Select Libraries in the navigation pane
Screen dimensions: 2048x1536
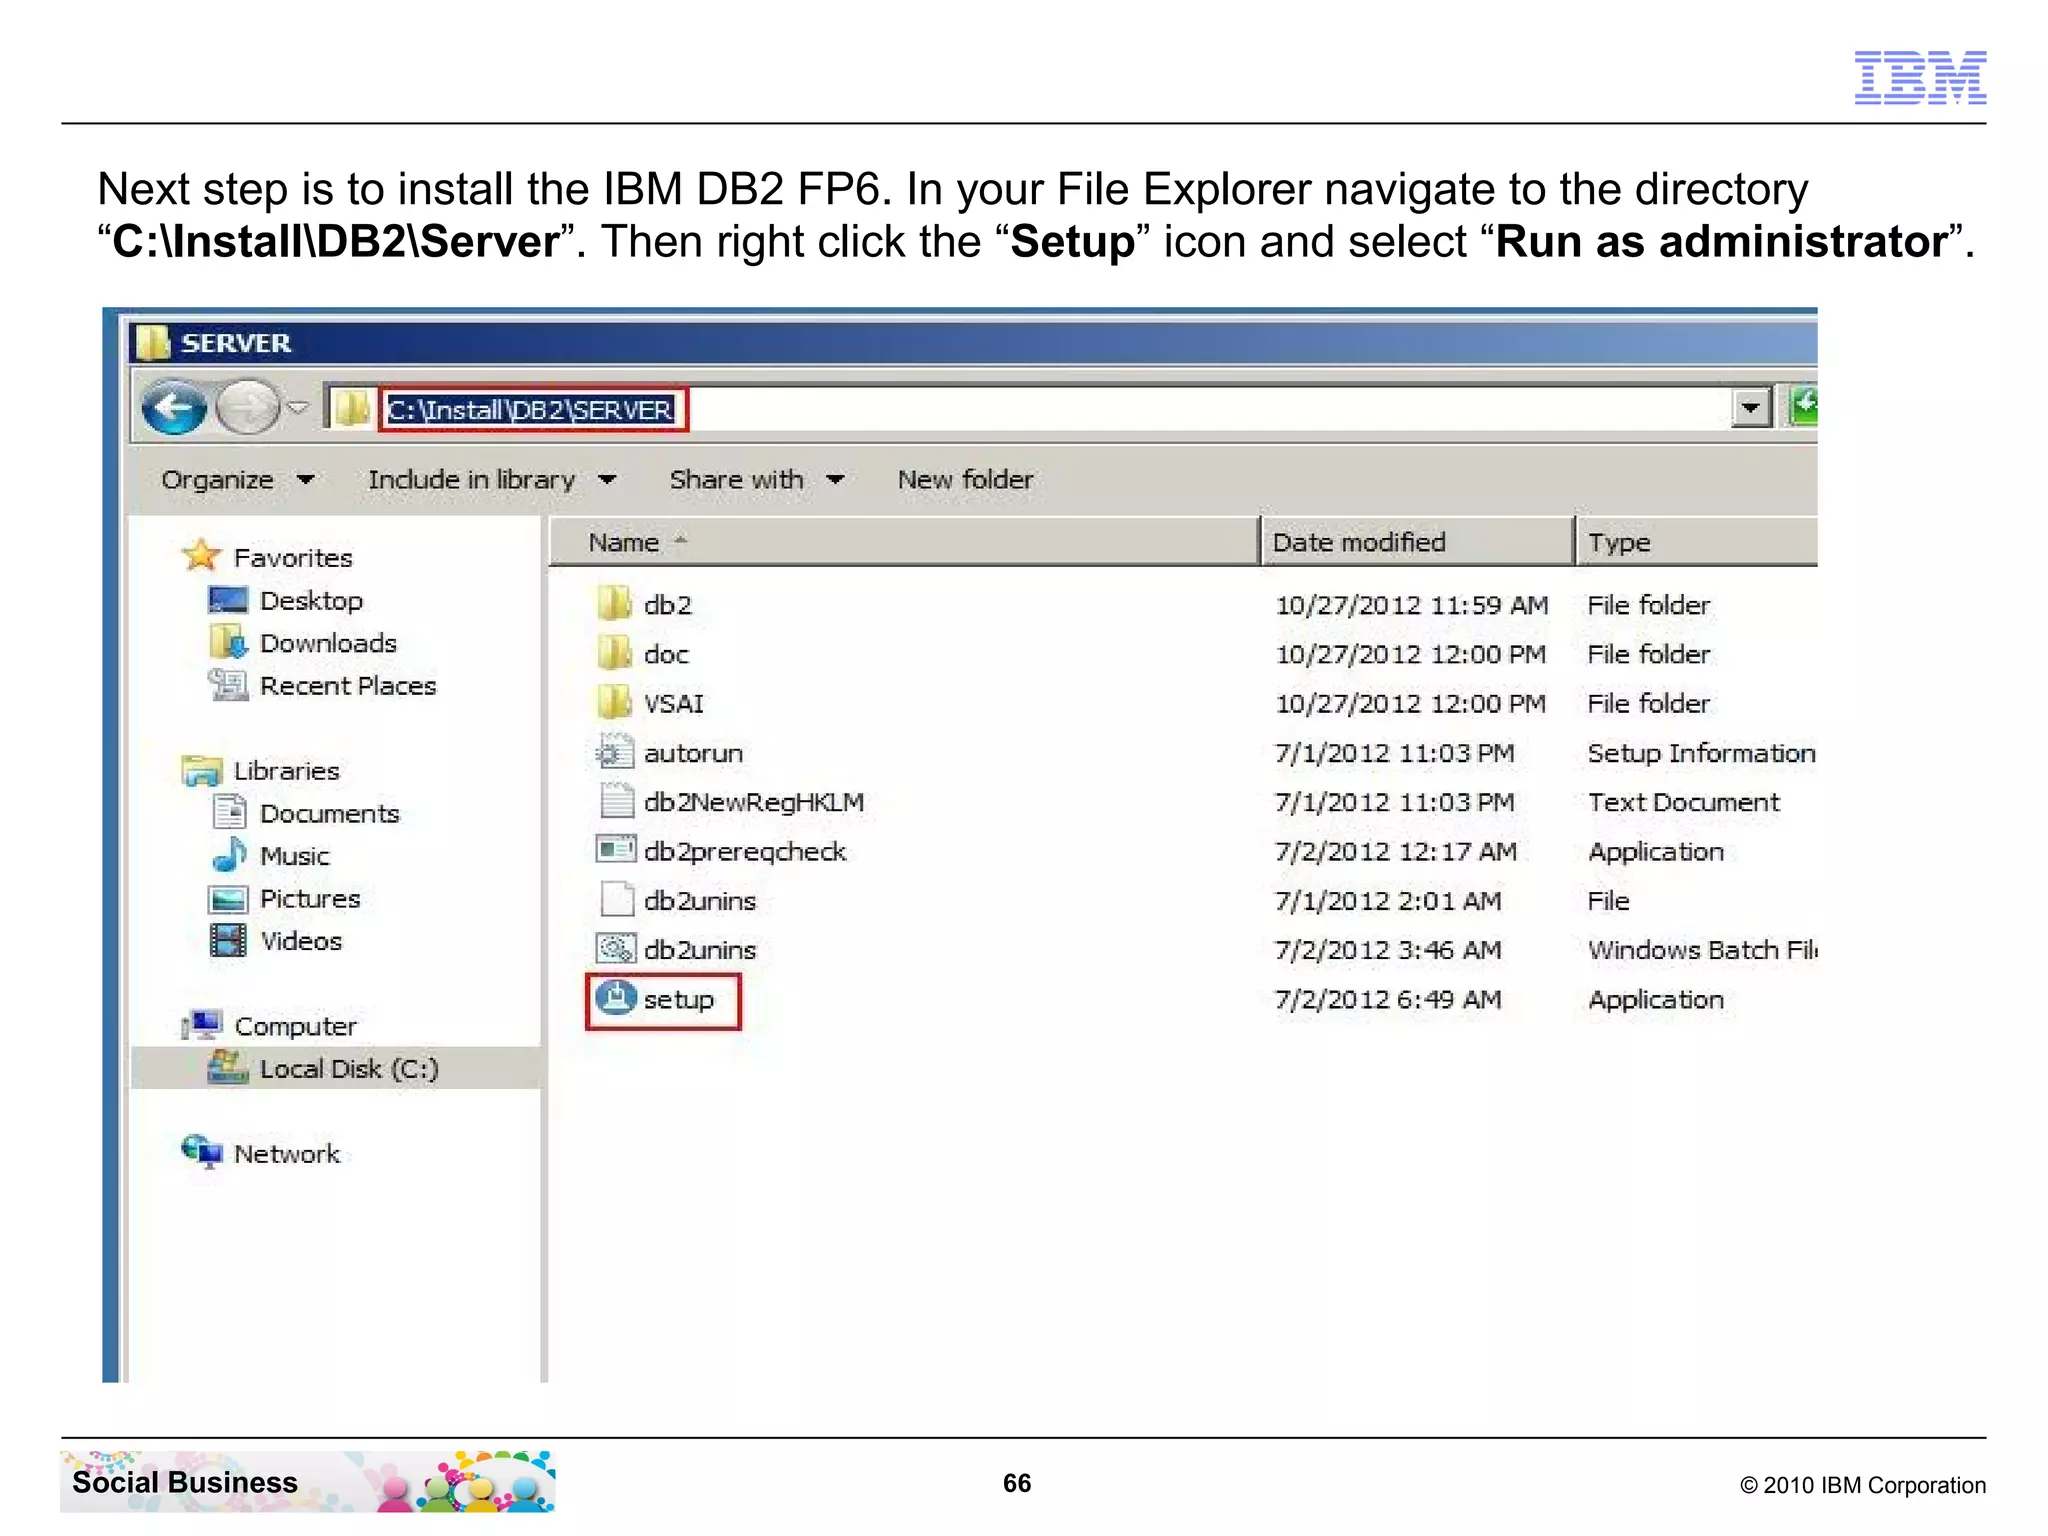286,771
